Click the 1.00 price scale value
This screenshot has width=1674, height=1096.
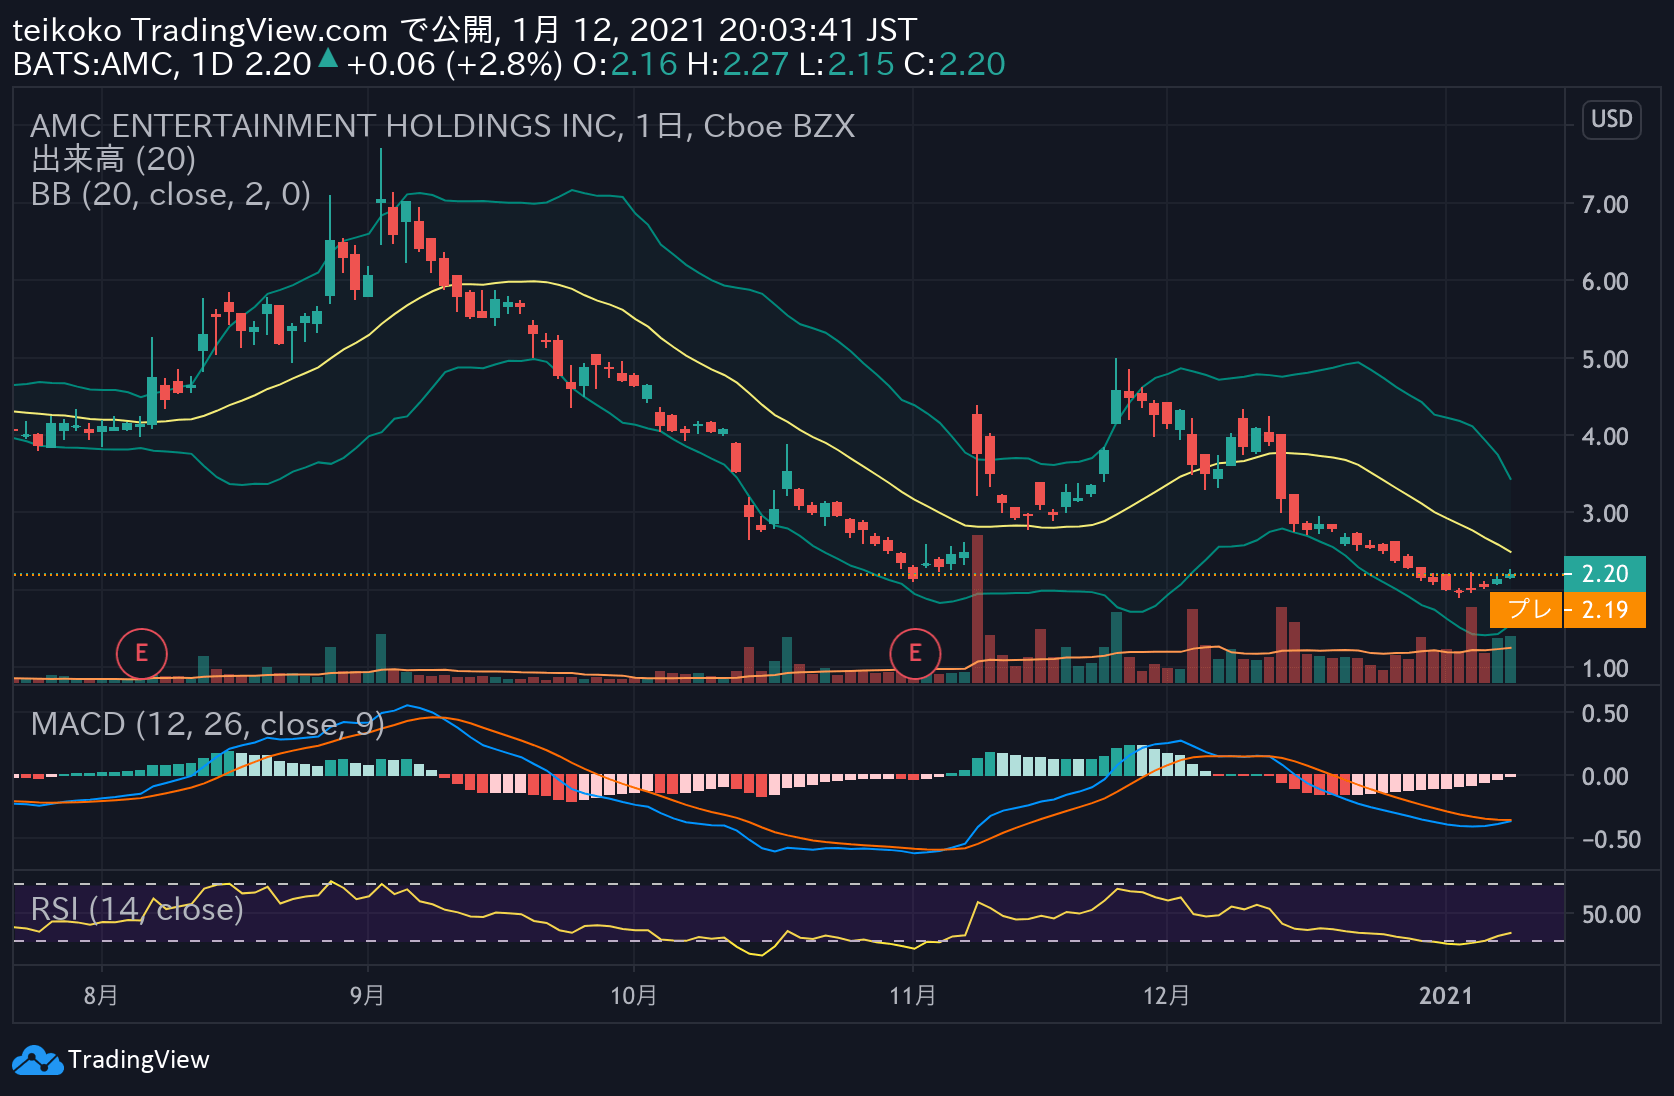coord(1605,668)
